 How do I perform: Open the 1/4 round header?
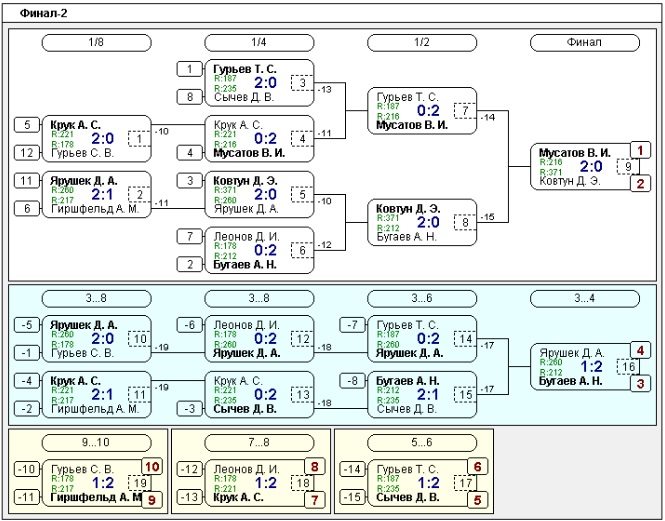coord(259,43)
